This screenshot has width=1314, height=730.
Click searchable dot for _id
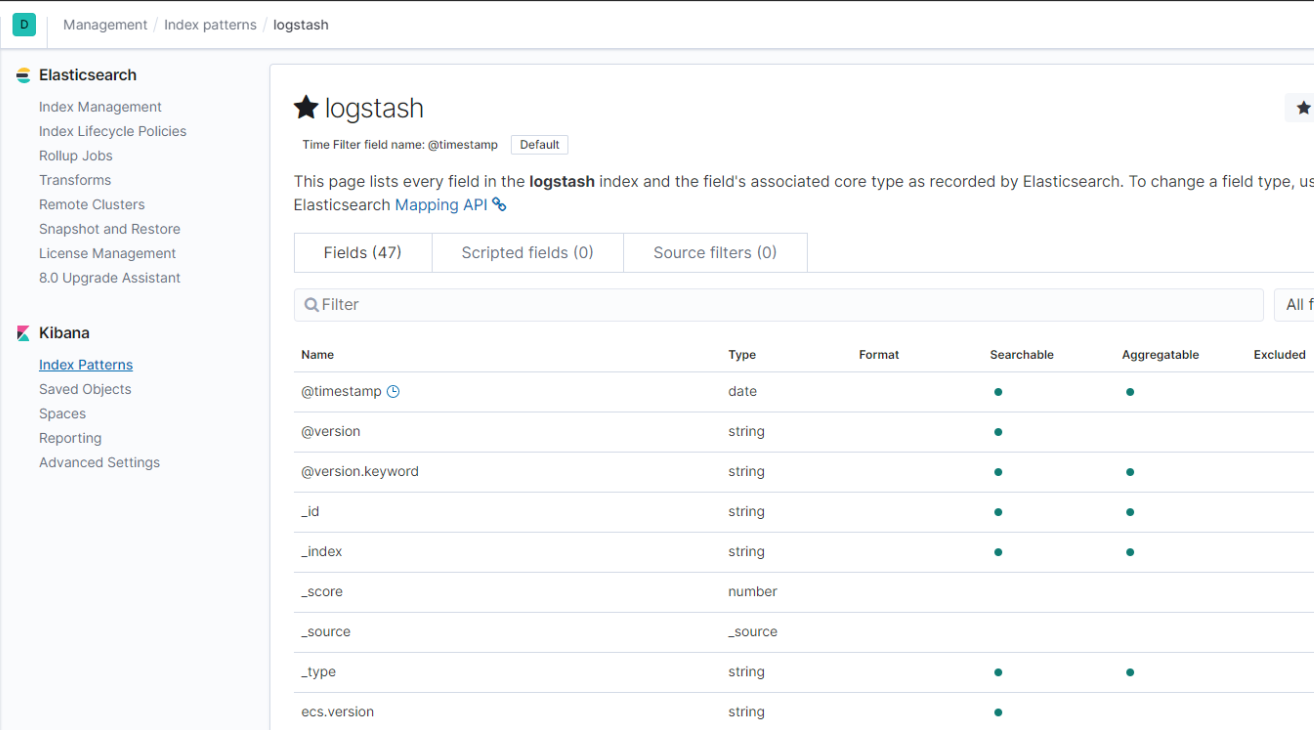(x=998, y=512)
